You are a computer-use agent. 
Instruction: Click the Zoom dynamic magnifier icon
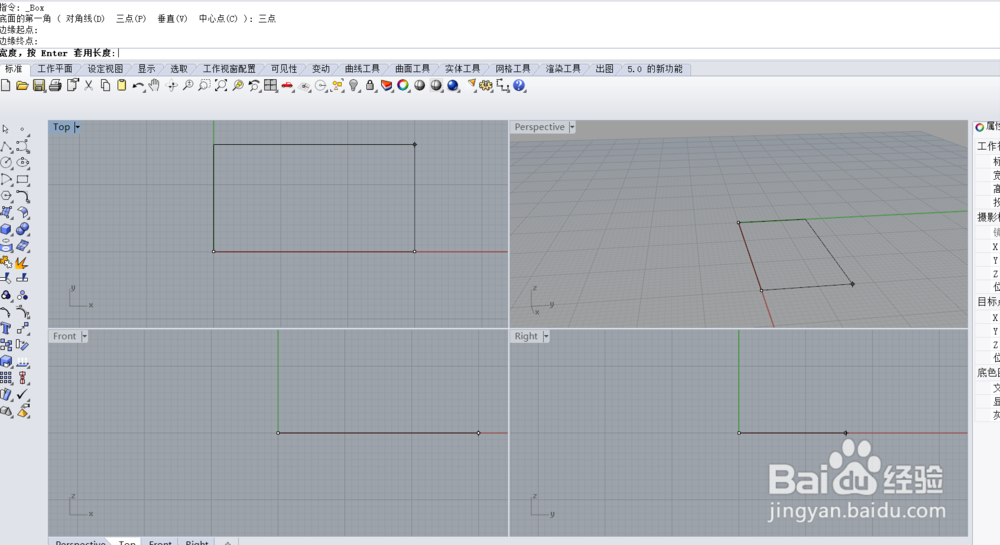point(188,85)
